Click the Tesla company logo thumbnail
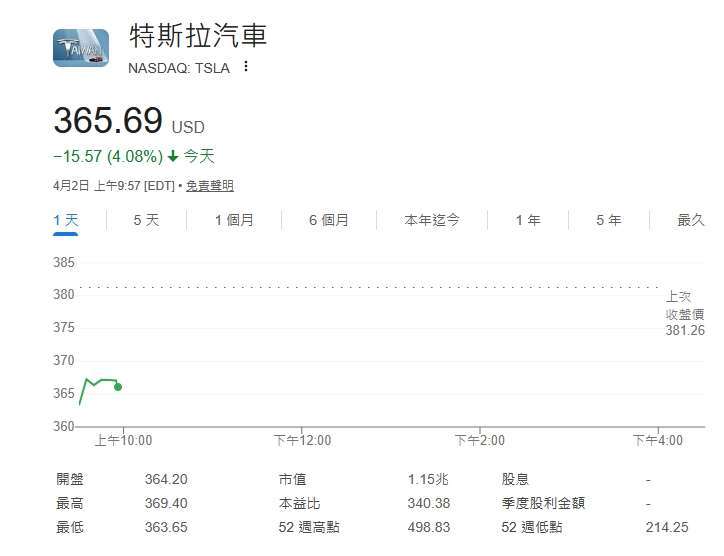The height and width of the screenshot is (556, 724). tap(81, 47)
